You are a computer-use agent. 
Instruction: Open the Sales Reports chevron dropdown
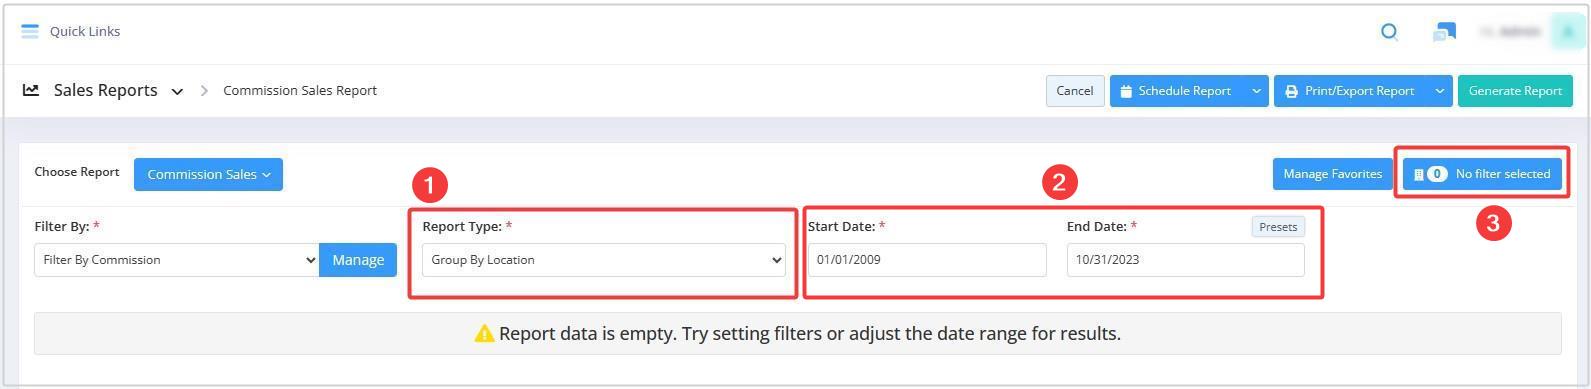[177, 91]
